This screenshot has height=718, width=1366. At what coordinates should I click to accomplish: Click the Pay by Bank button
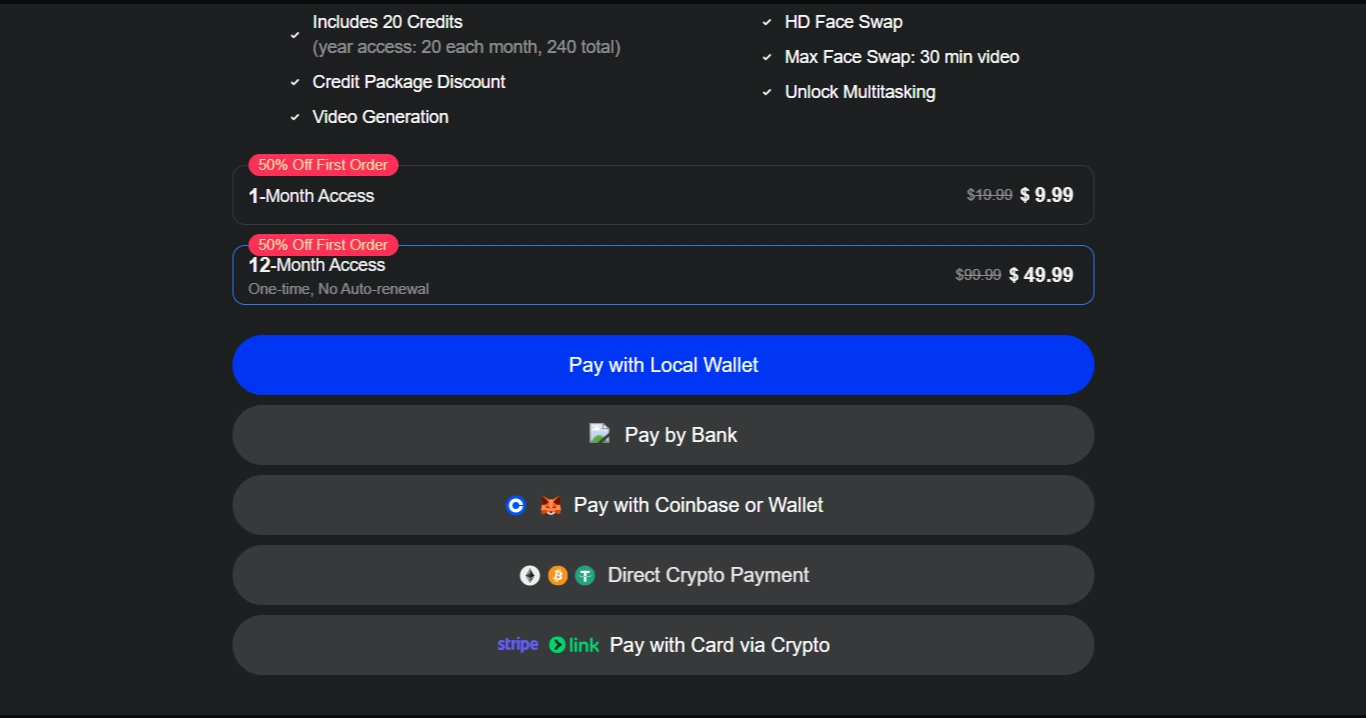click(x=663, y=434)
